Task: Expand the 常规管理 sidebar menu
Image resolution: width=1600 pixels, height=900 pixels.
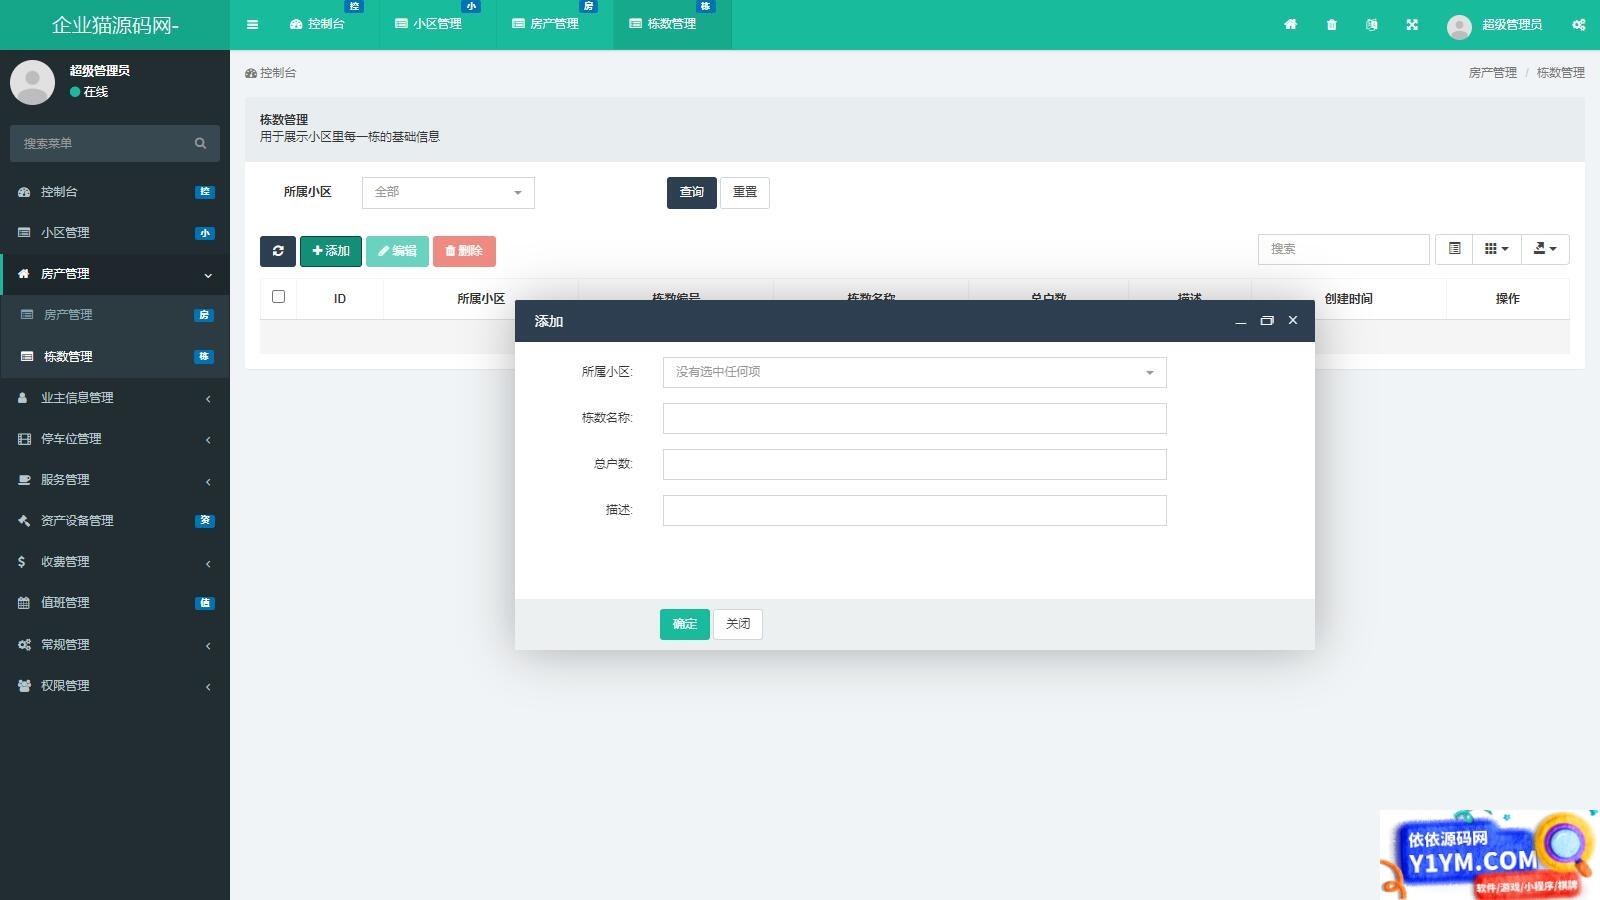Action: pyautogui.click(x=115, y=645)
